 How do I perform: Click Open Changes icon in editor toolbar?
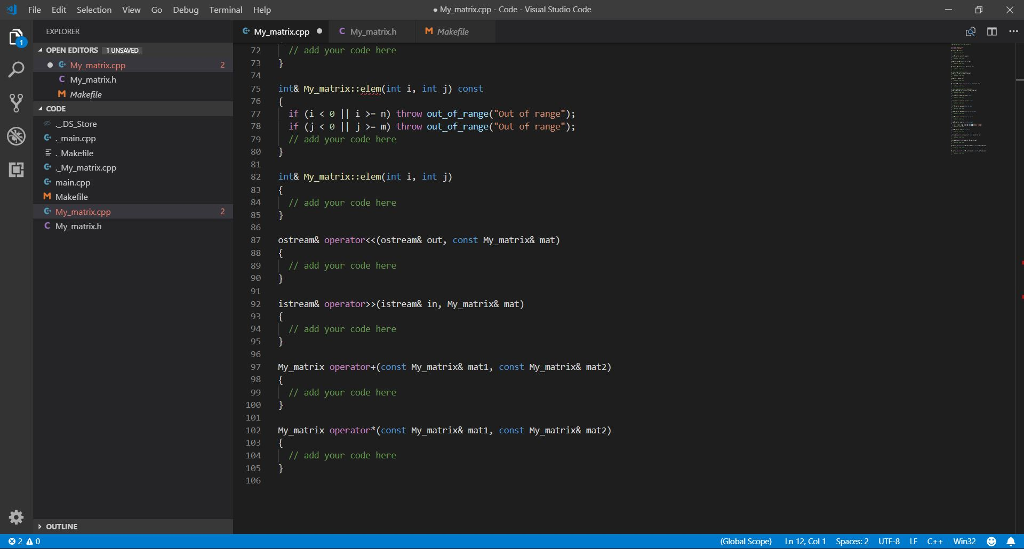point(970,31)
